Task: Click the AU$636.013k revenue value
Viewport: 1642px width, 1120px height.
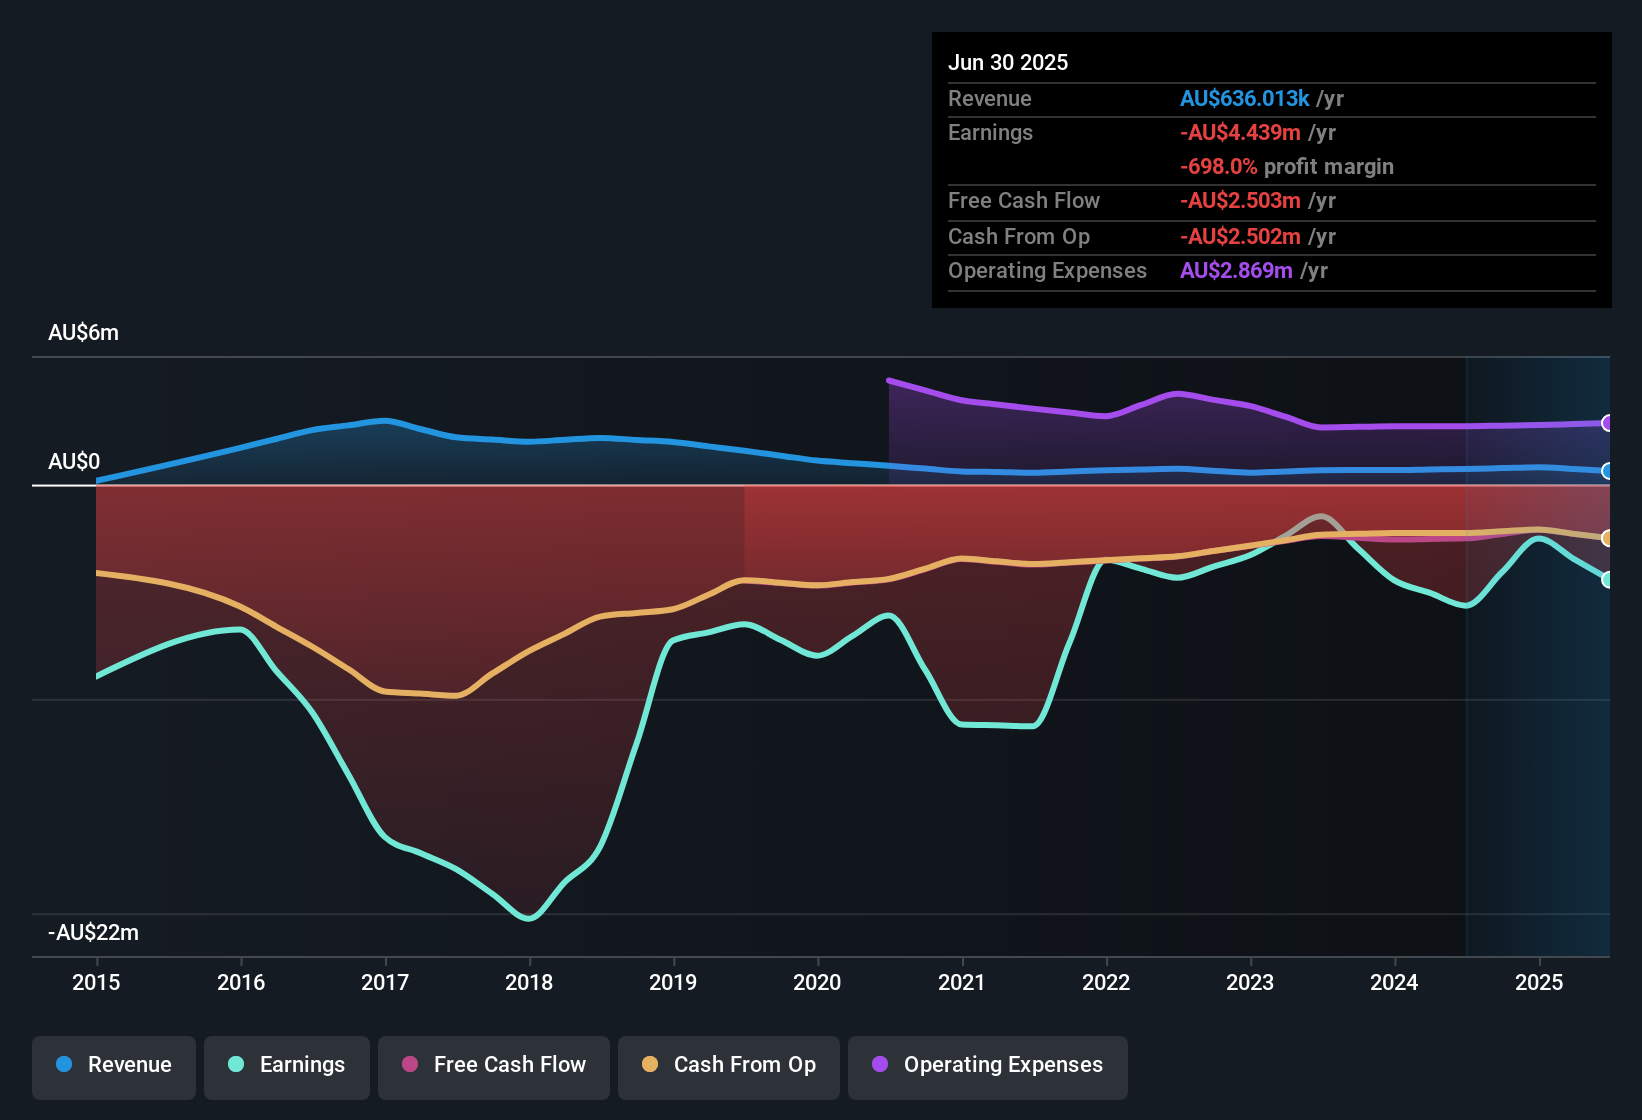Action: pos(1244,98)
